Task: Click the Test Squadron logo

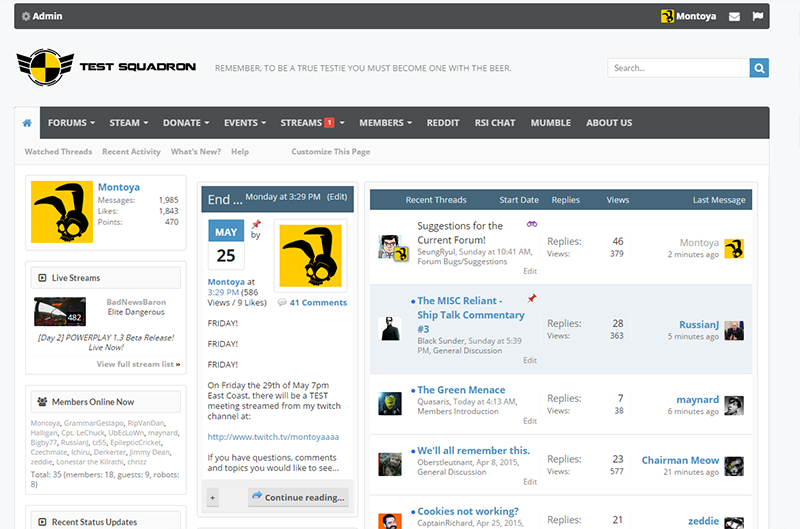Action: 106,67
